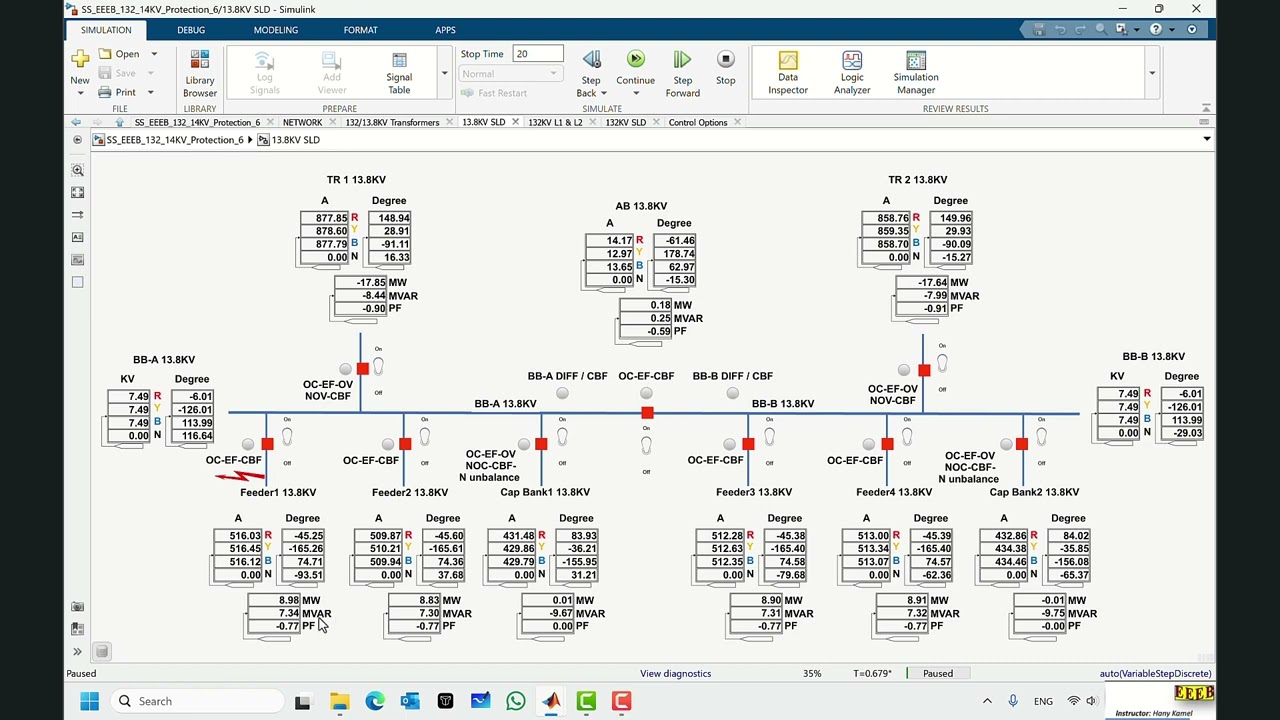Open the Library Browser
1280x720 pixels.
coord(200,73)
